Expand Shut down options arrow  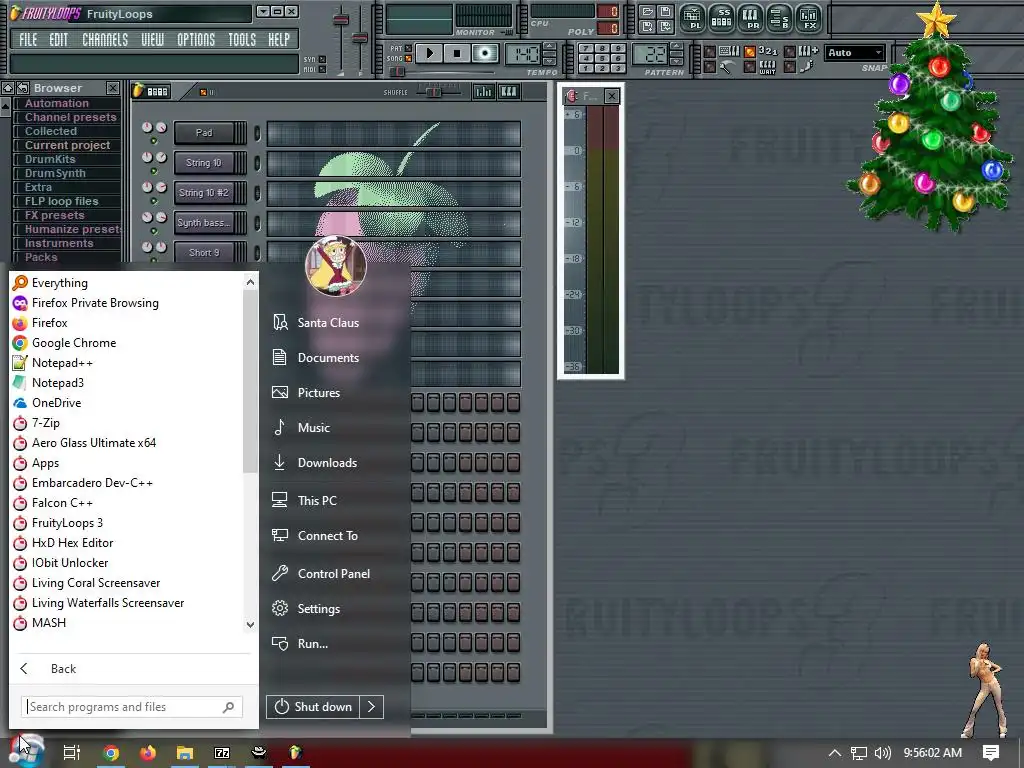[x=371, y=707]
